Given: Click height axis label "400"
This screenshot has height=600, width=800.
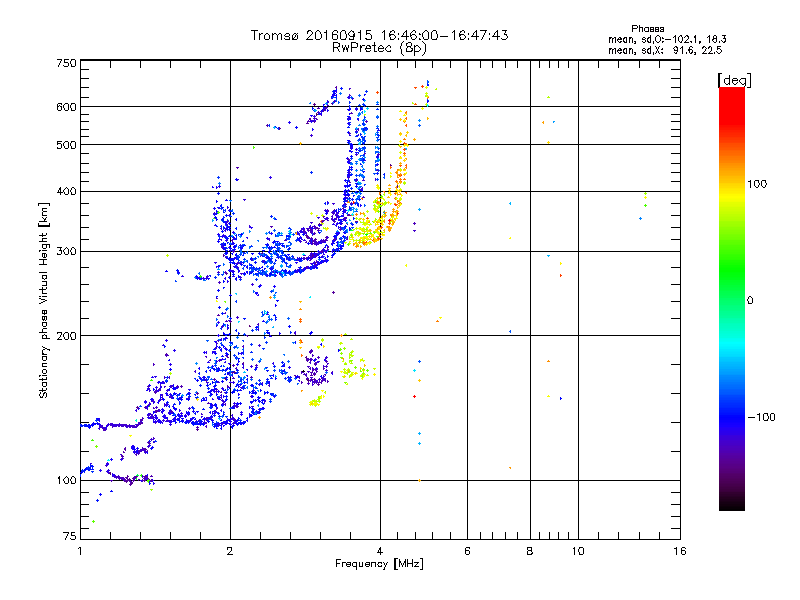Looking at the screenshot, I should pyautogui.click(x=66, y=191).
